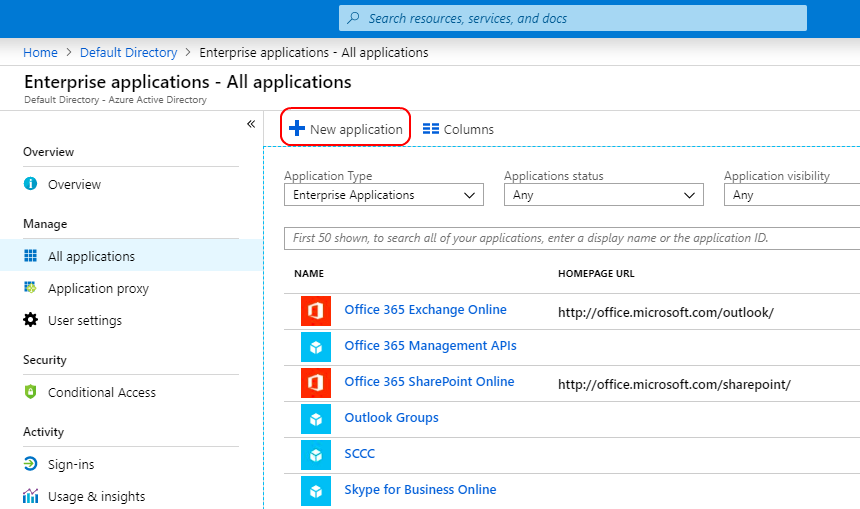The height and width of the screenshot is (509, 860).
Task: Click the Enterprise applications breadcrumb text
Action: [314, 52]
